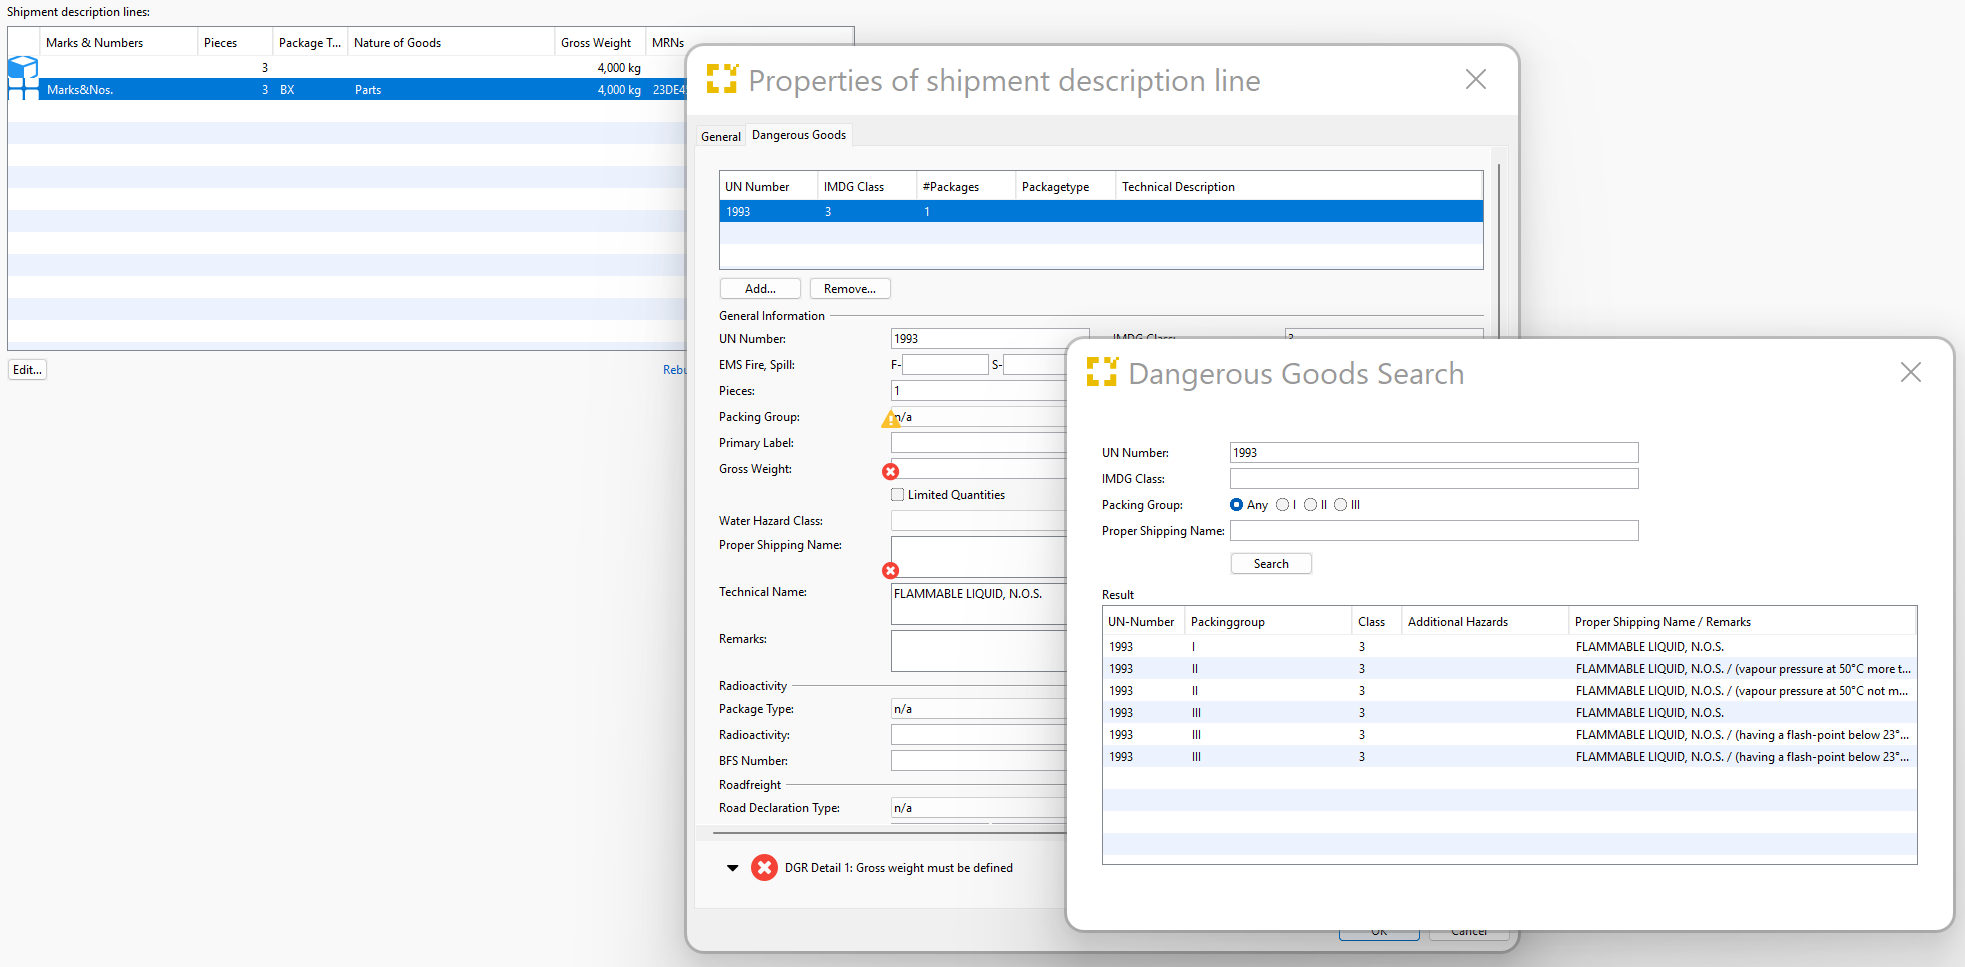Click the Pieces input field
The width and height of the screenshot is (1965, 967).
point(978,391)
